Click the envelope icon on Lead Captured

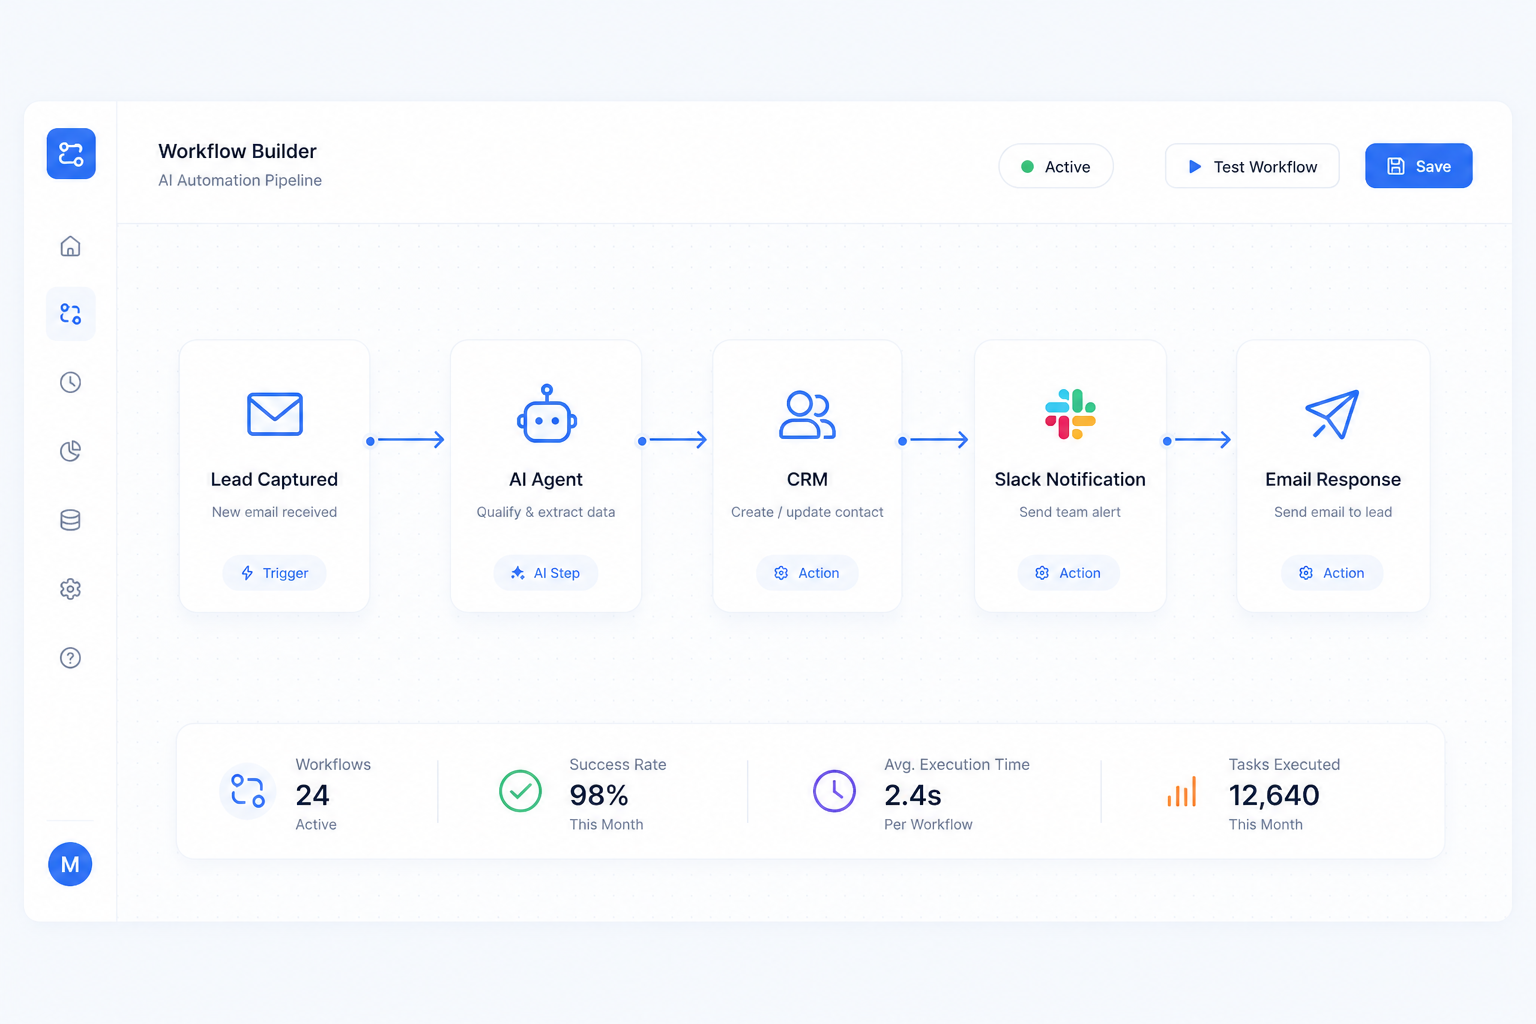point(275,414)
